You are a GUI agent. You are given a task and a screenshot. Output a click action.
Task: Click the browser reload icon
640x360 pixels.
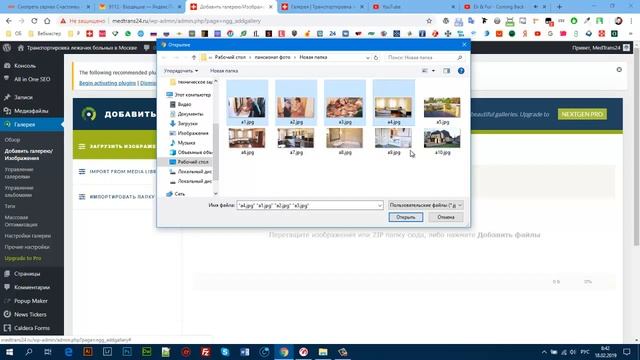pyautogui.click(x=34, y=21)
